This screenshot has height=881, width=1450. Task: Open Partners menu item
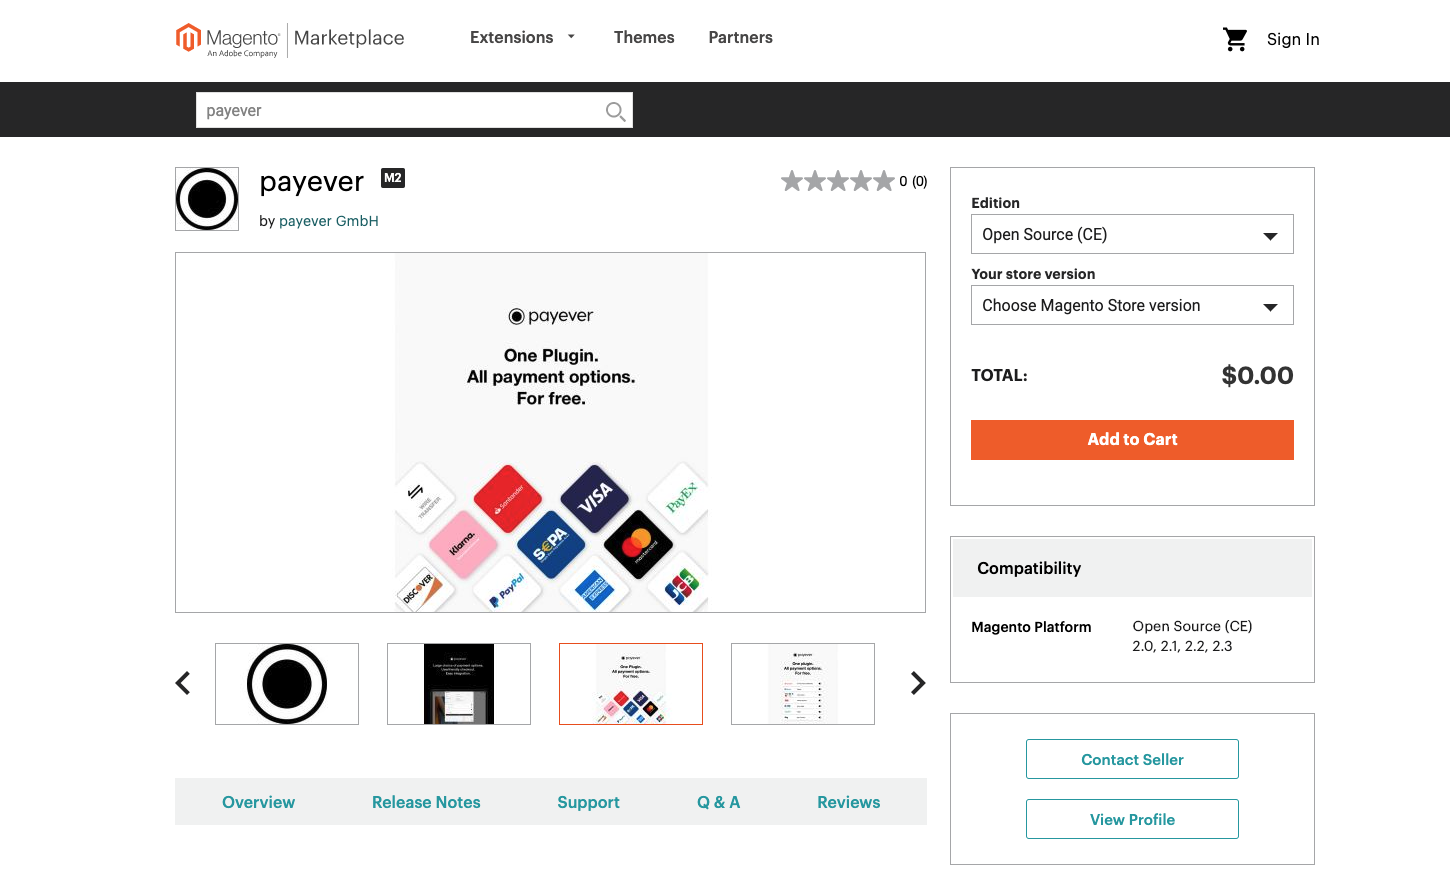[x=741, y=37]
